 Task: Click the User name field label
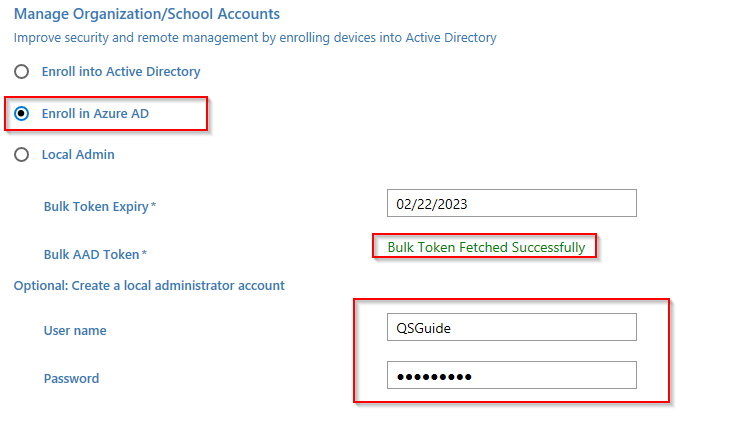[x=75, y=330]
